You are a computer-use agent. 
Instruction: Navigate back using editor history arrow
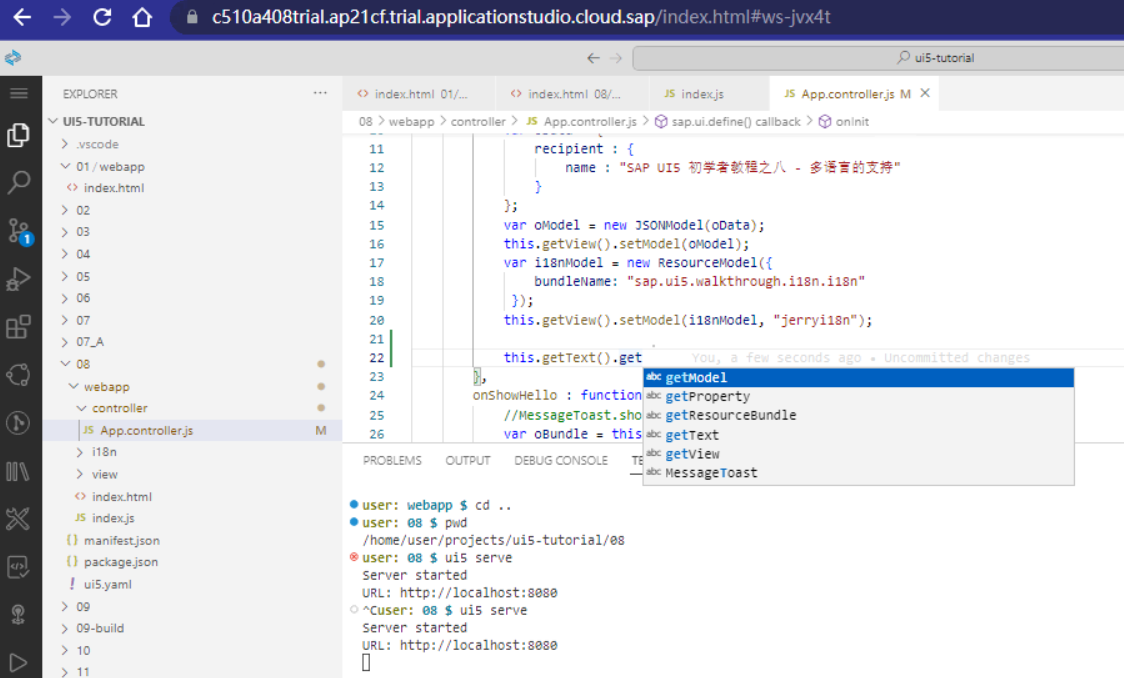coord(593,58)
